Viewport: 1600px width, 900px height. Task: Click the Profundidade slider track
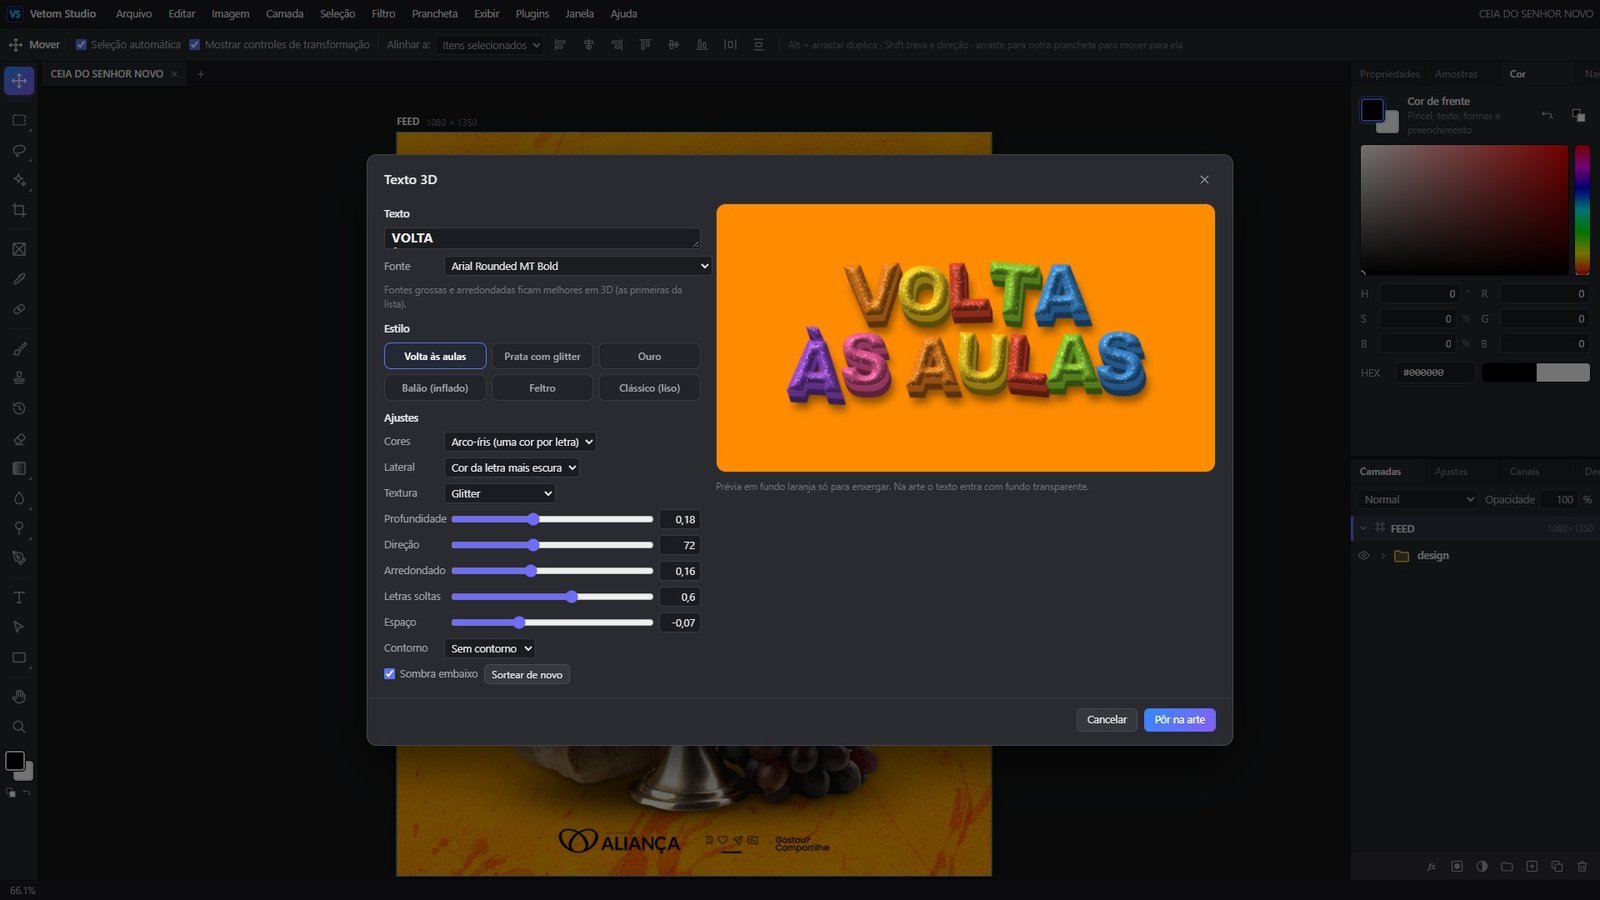click(552, 519)
